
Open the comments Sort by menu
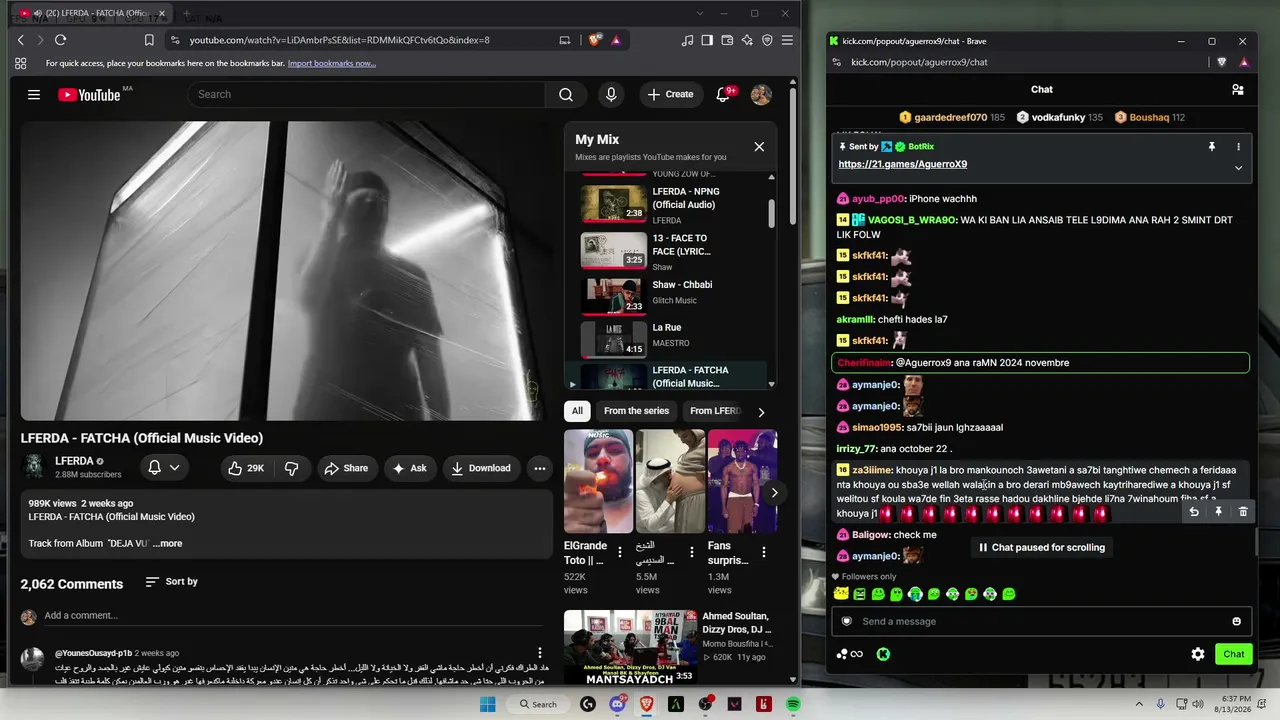pyautogui.click(x=171, y=581)
